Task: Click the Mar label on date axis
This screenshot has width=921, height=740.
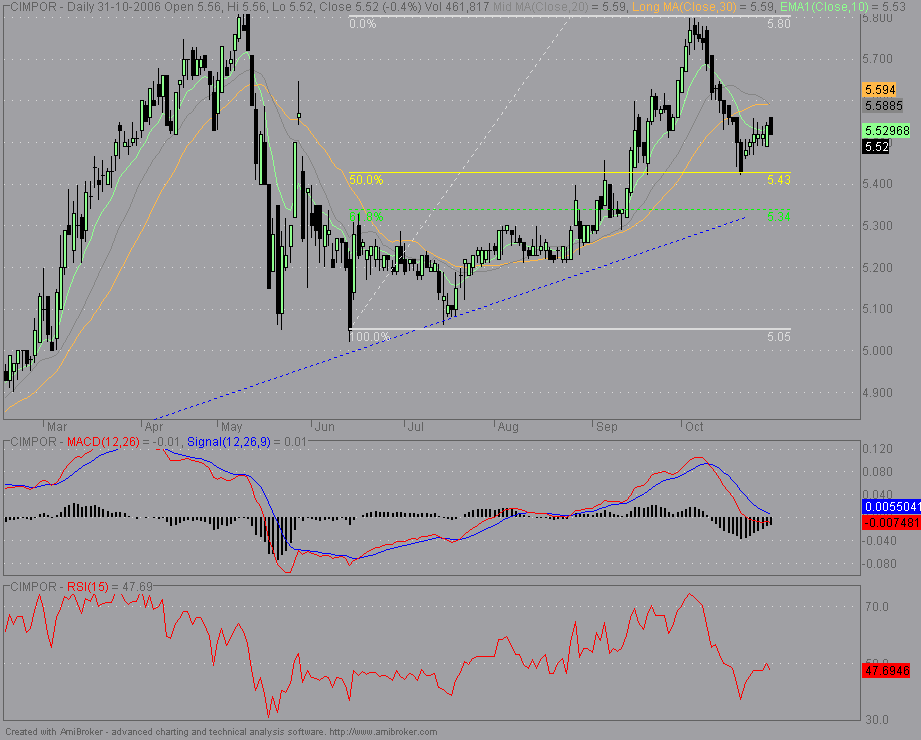Action: [x=57, y=427]
